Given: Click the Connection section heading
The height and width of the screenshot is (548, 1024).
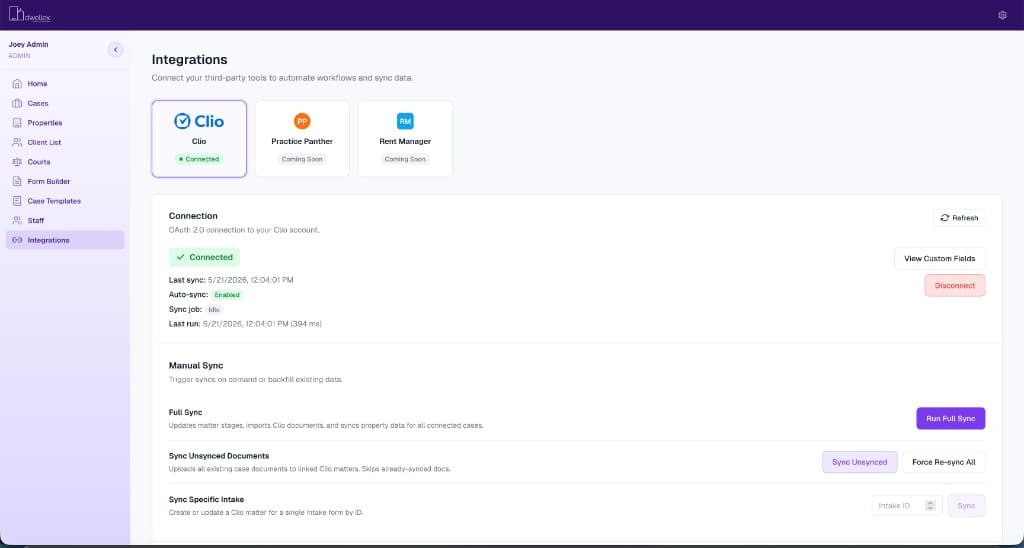Looking at the screenshot, I should (x=193, y=216).
